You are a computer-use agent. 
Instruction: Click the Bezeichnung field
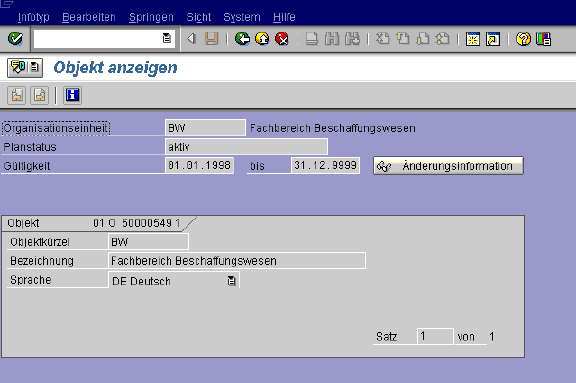point(237,261)
